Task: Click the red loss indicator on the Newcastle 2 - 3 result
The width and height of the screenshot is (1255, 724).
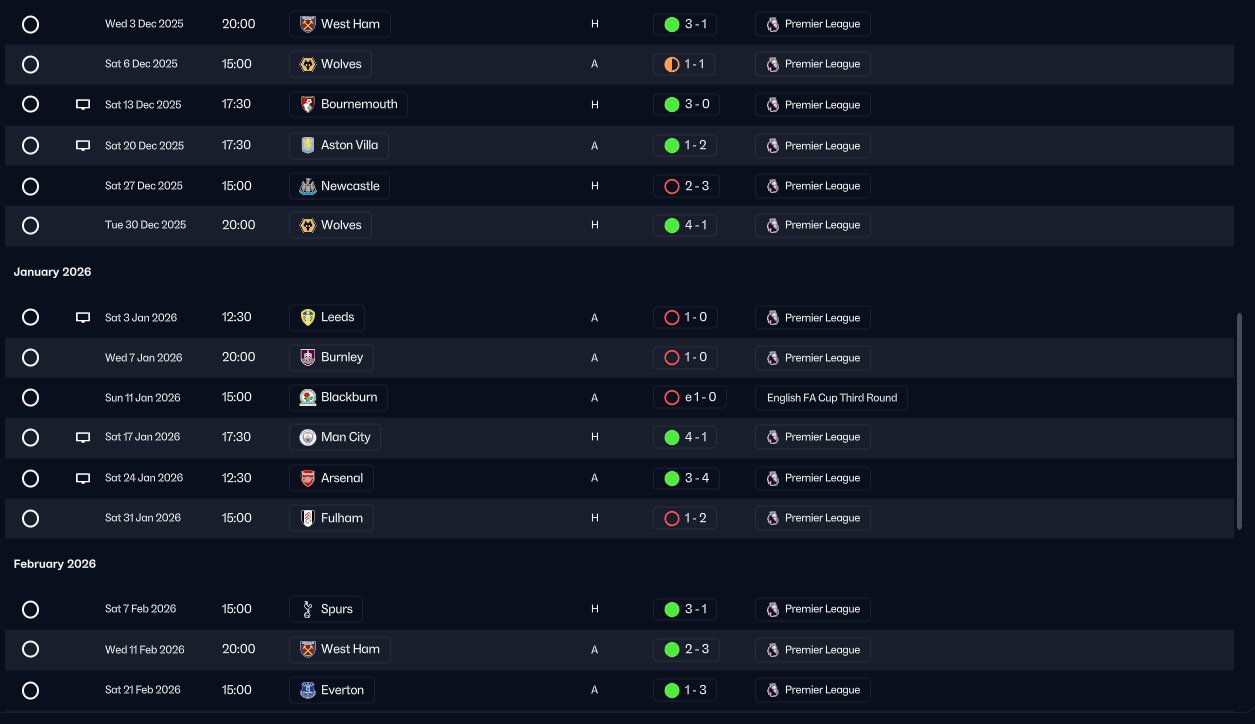Action: pyautogui.click(x=672, y=186)
